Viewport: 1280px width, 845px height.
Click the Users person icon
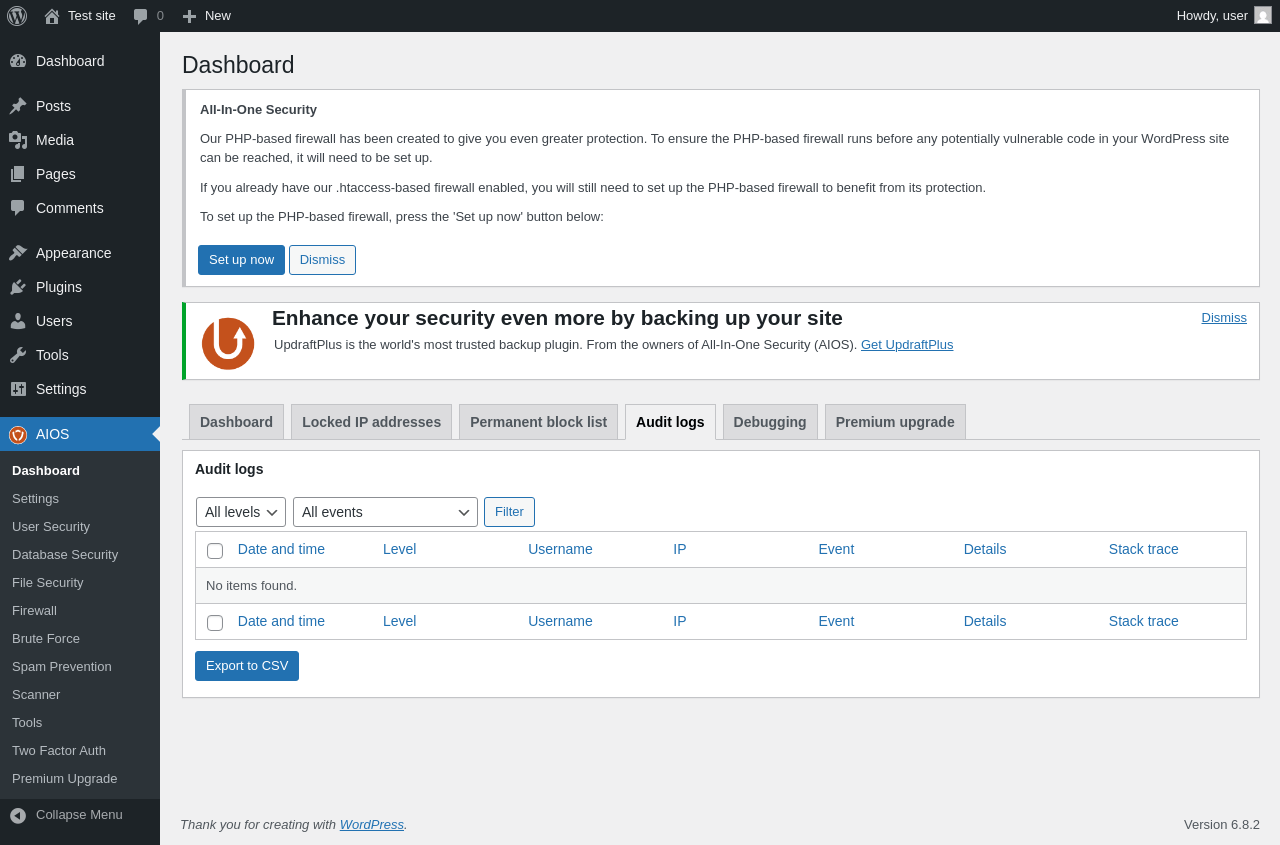(x=18, y=321)
